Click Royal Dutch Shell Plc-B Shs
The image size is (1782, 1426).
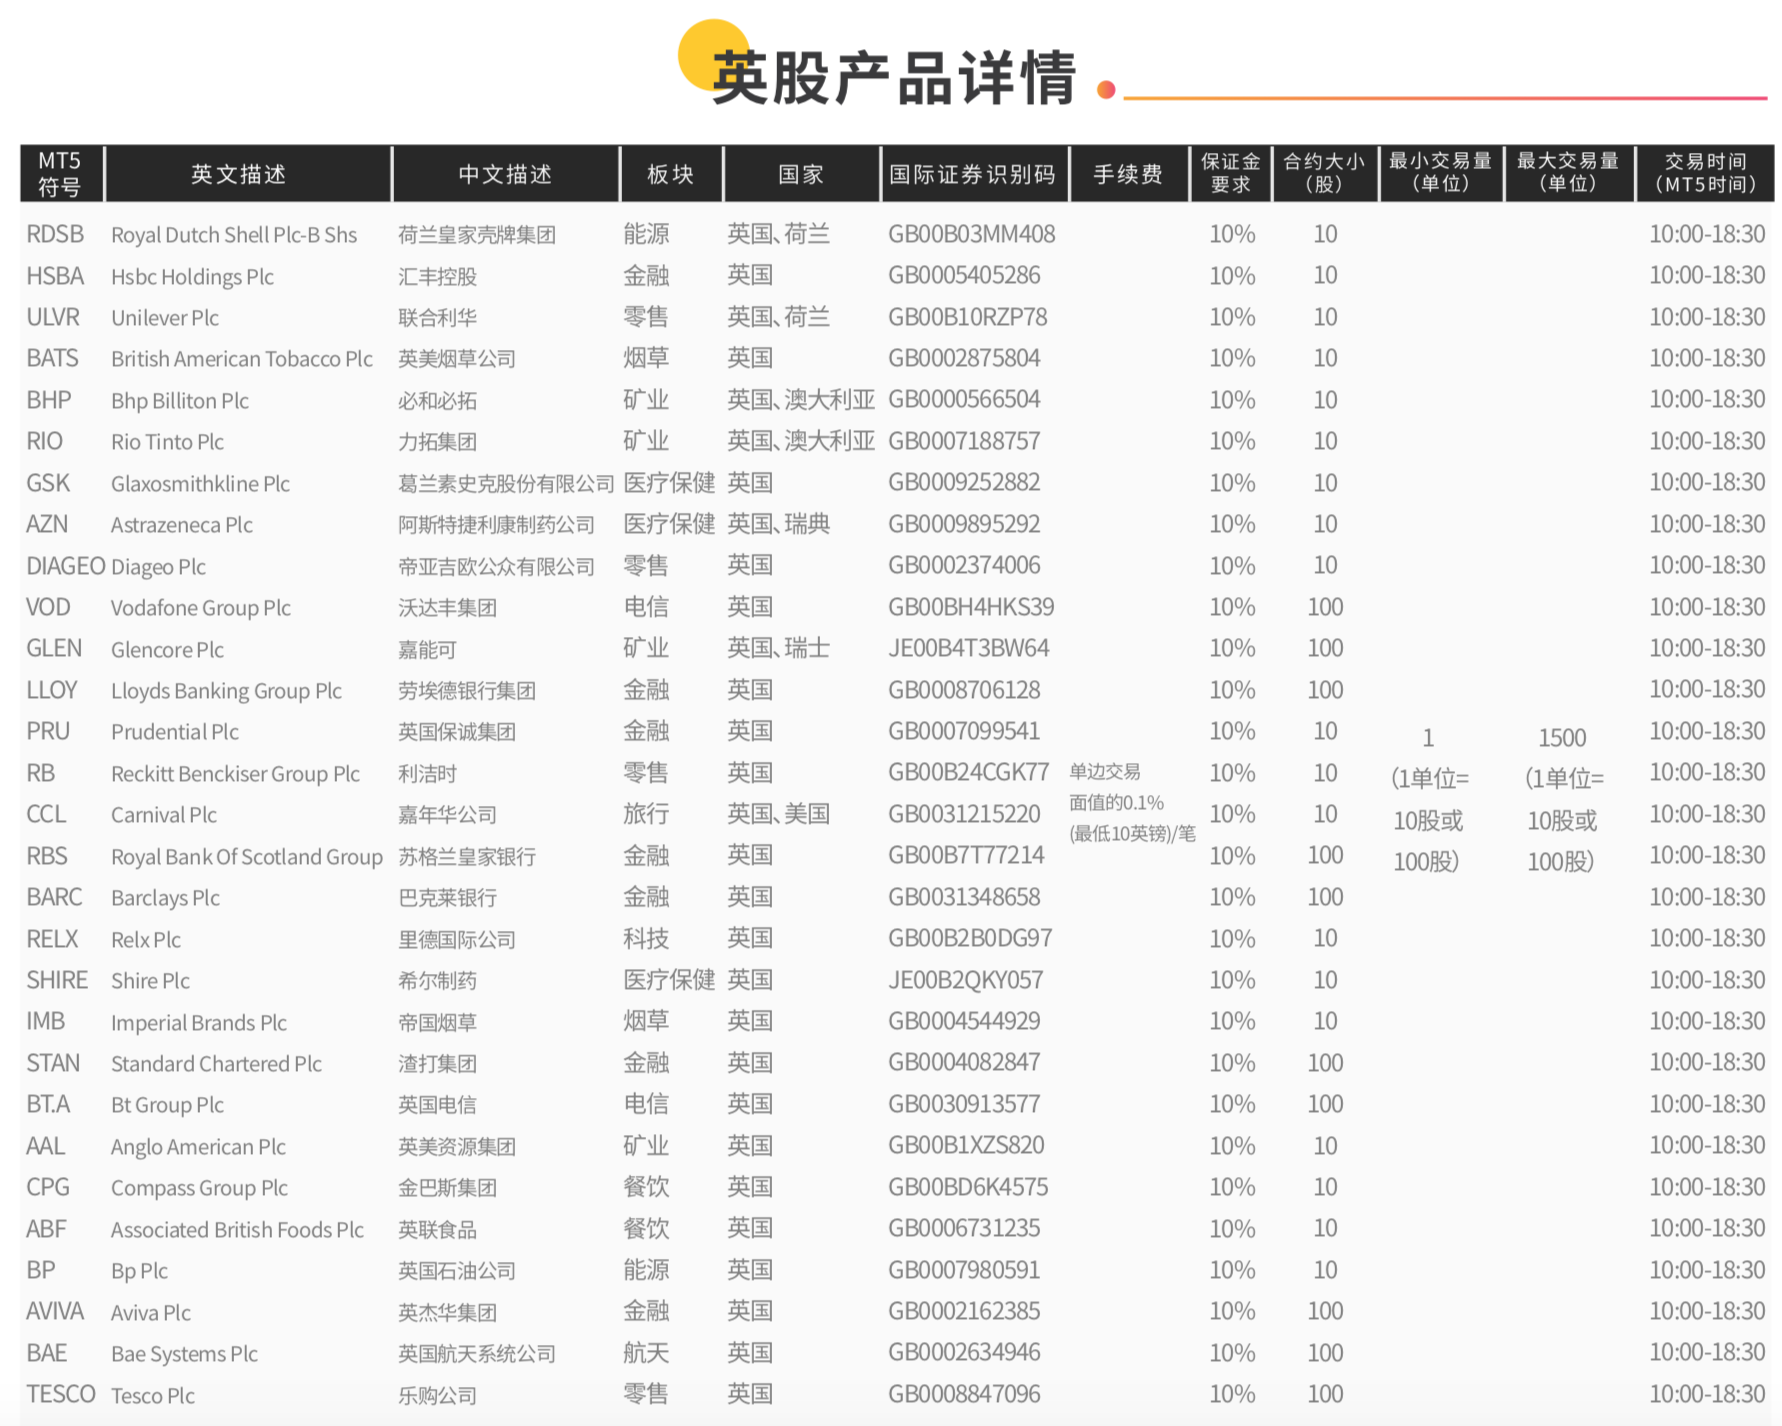[x=234, y=235]
